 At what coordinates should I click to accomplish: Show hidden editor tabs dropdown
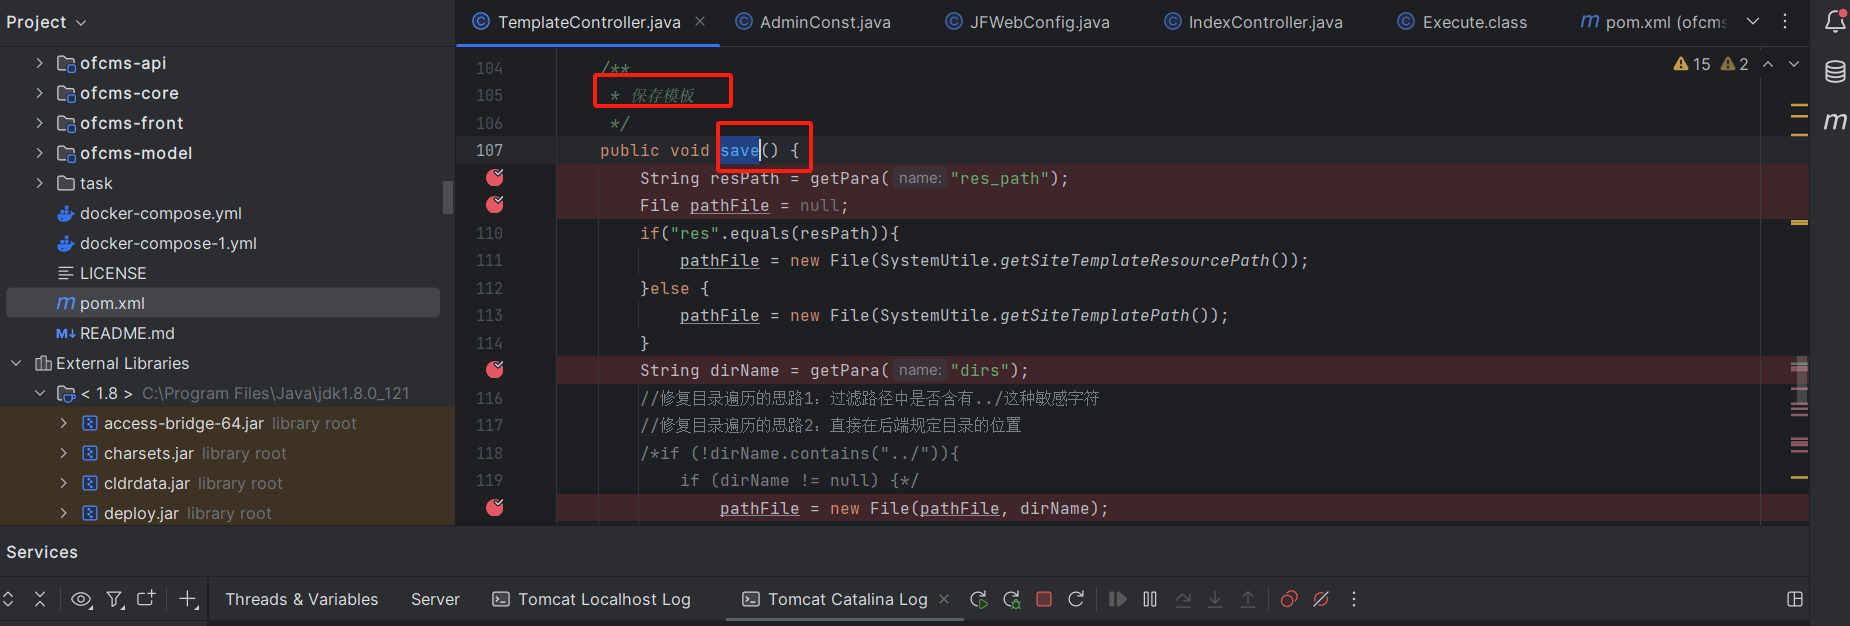[x=1753, y=21]
